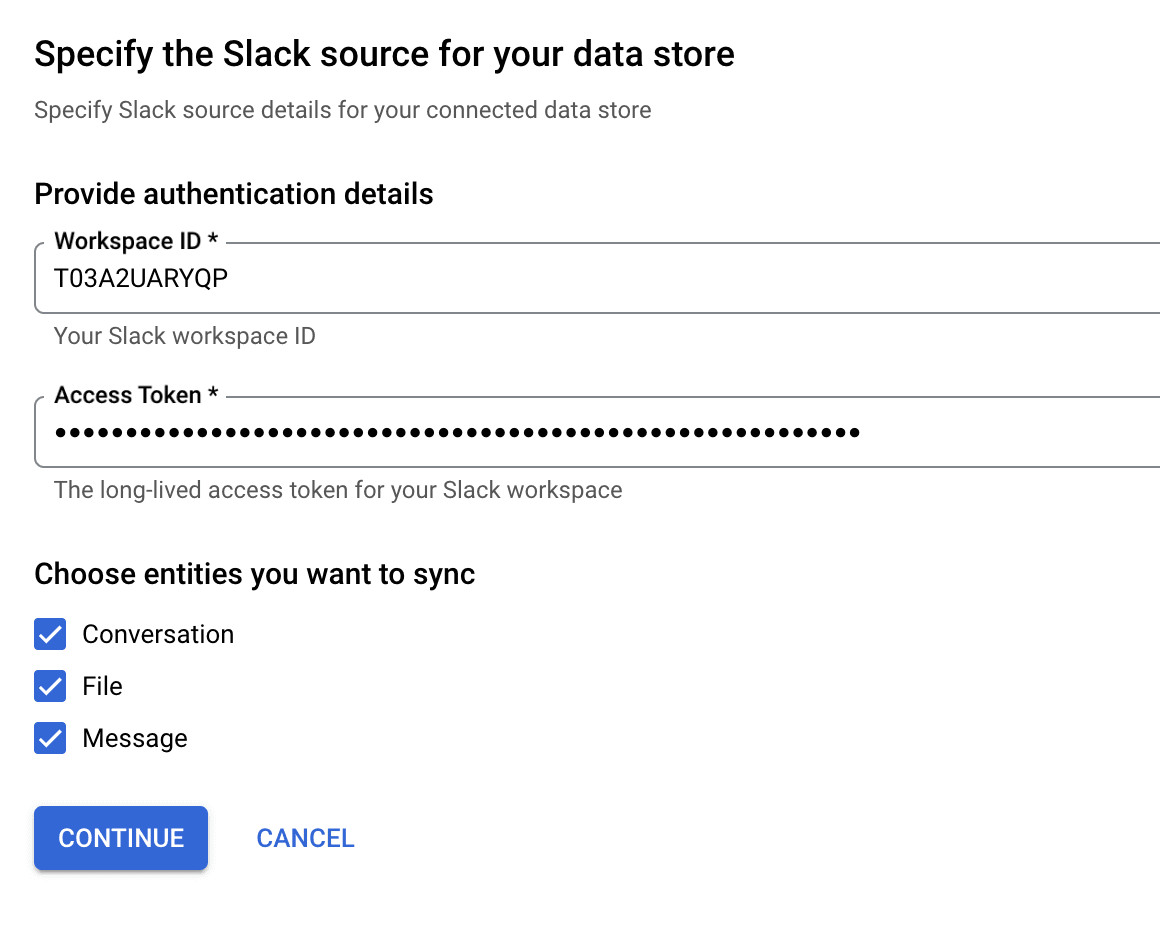The image size is (1160, 930).
Task: Uncheck the Message sync option
Action: coord(49,738)
